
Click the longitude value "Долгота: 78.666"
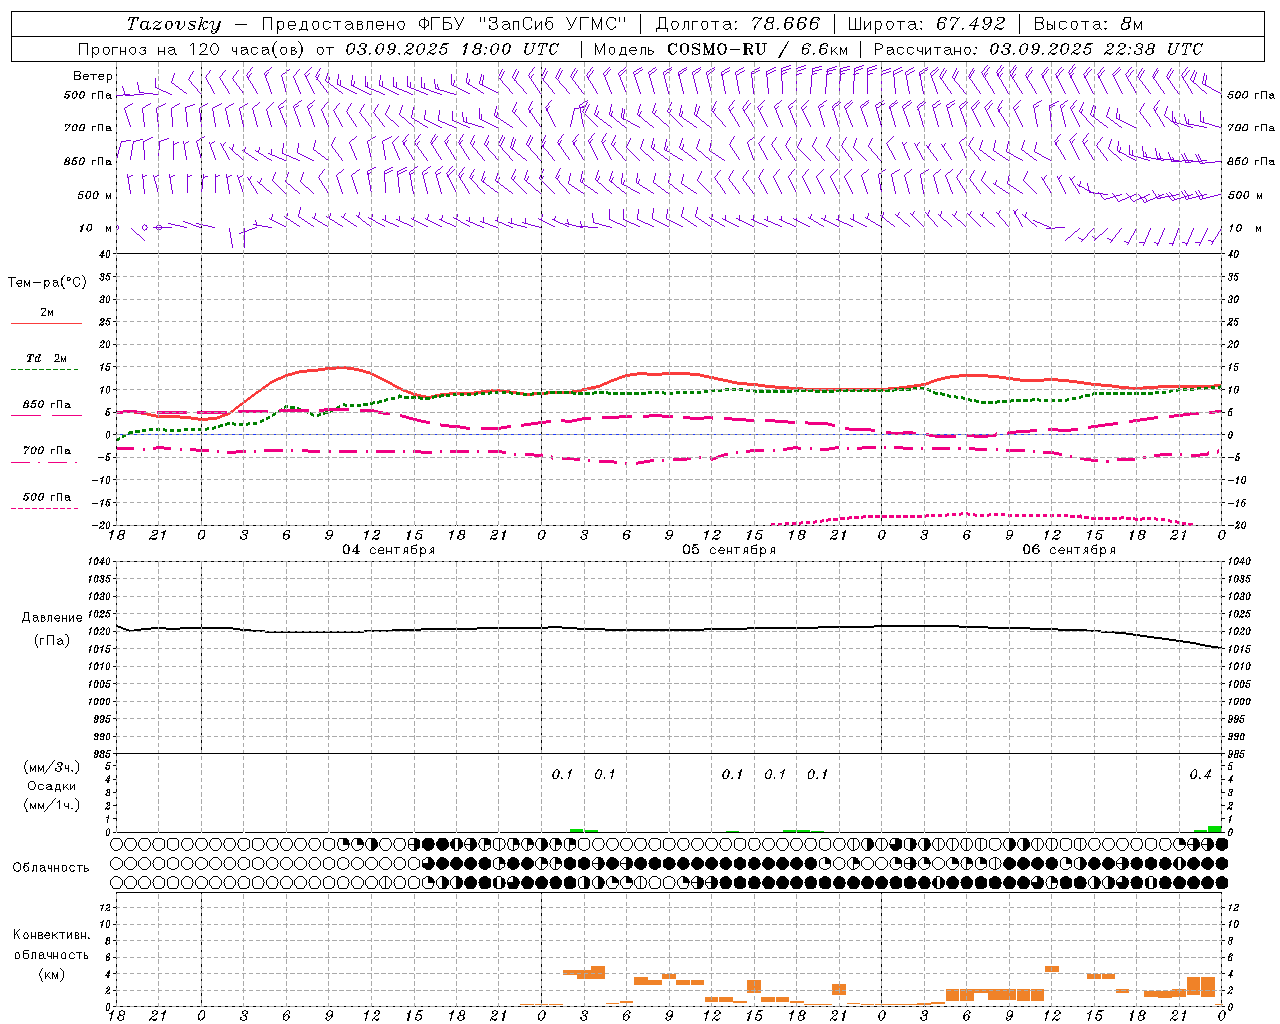pyautogui.click(x=738, y=24)
